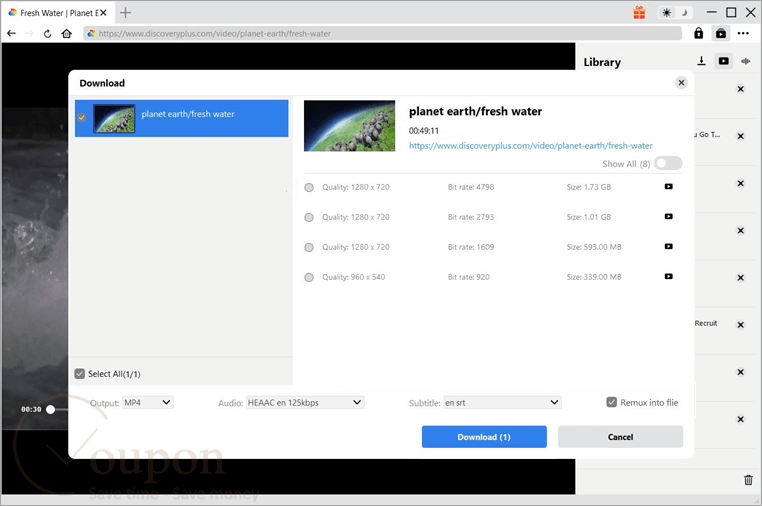The width and height of the screenshot is (762, 506).
Task: Open new tab with plus icon
Action: 125,13
